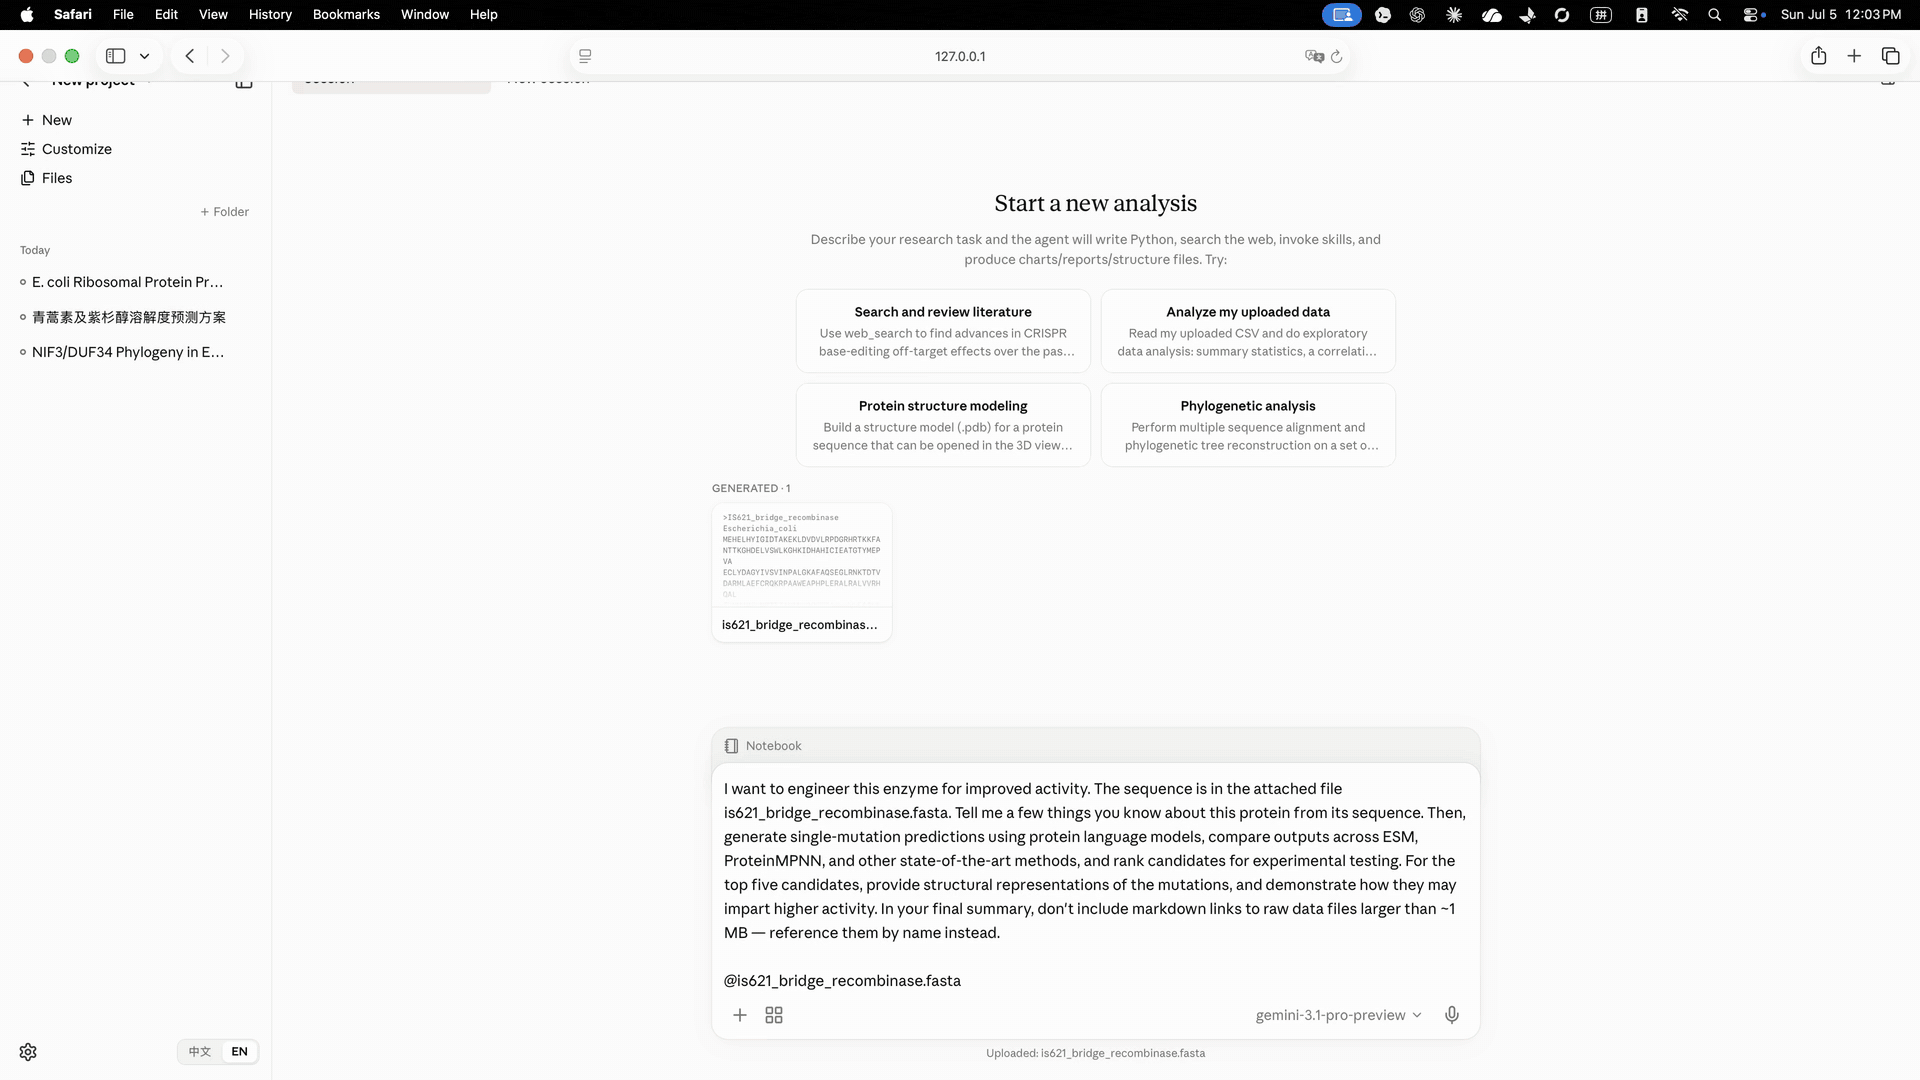Open the page reader icon in address bar
Screen dimensions: 1920x1080
586,56
